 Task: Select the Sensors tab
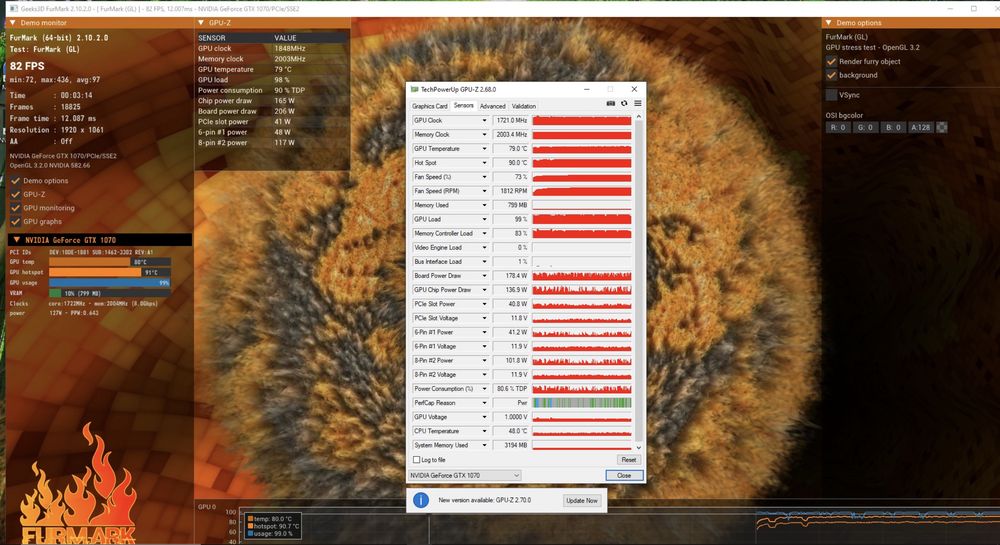(x=464, y=106)
